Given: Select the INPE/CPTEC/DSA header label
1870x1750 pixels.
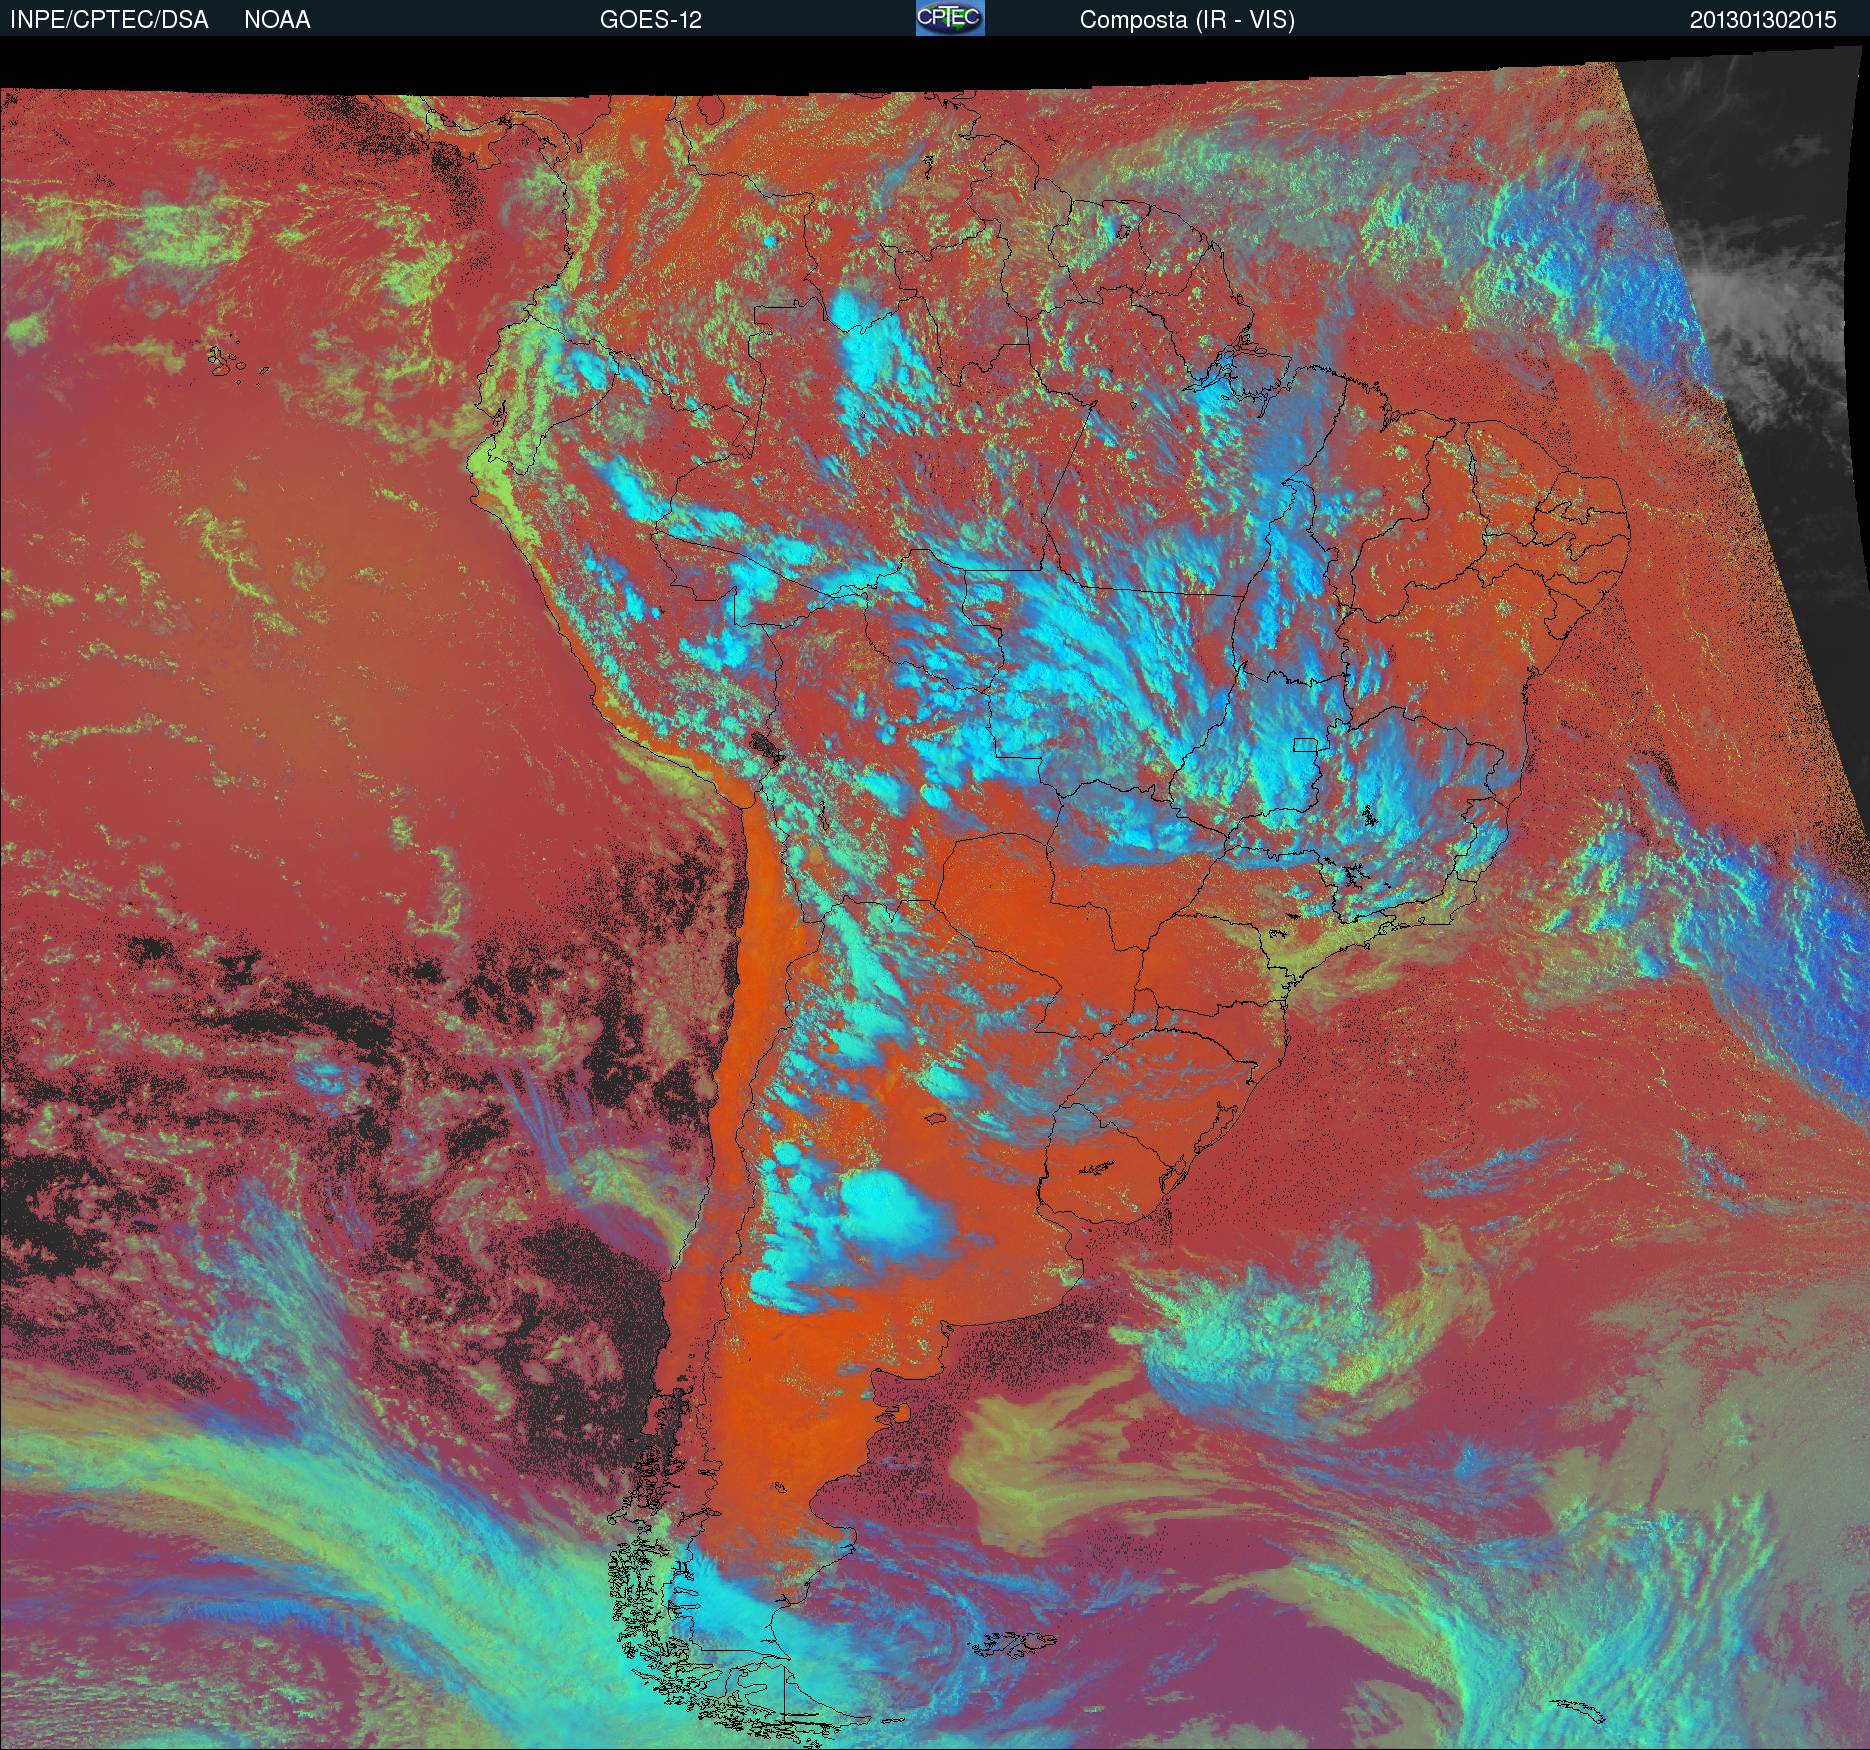Looking at the screenshot, I should [109, 20].
